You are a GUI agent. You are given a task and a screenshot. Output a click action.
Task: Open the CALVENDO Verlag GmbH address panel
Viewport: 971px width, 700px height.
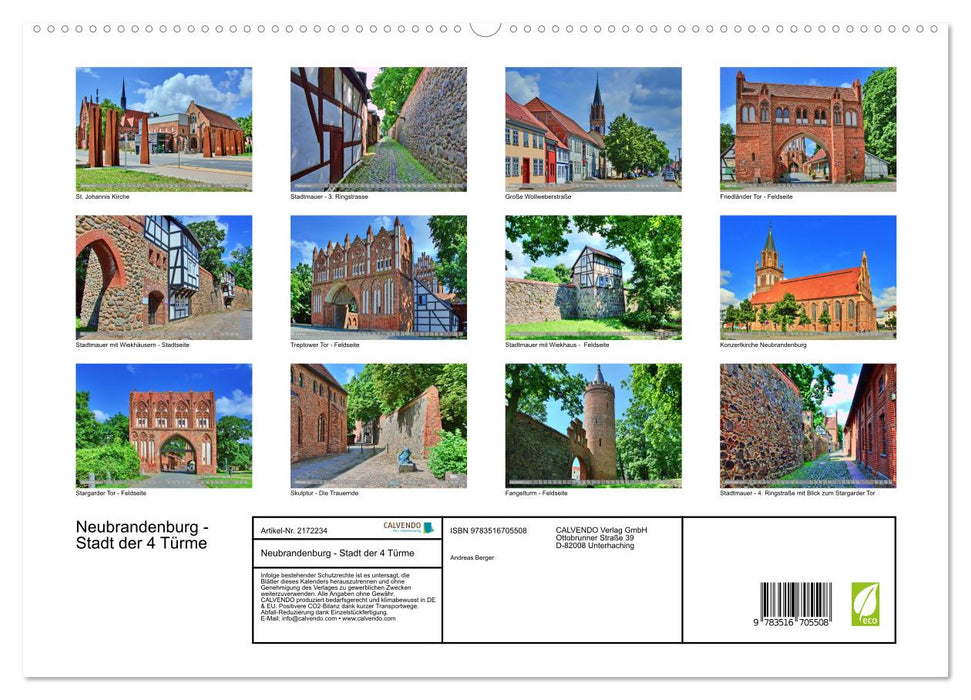(x=600, y=537)
